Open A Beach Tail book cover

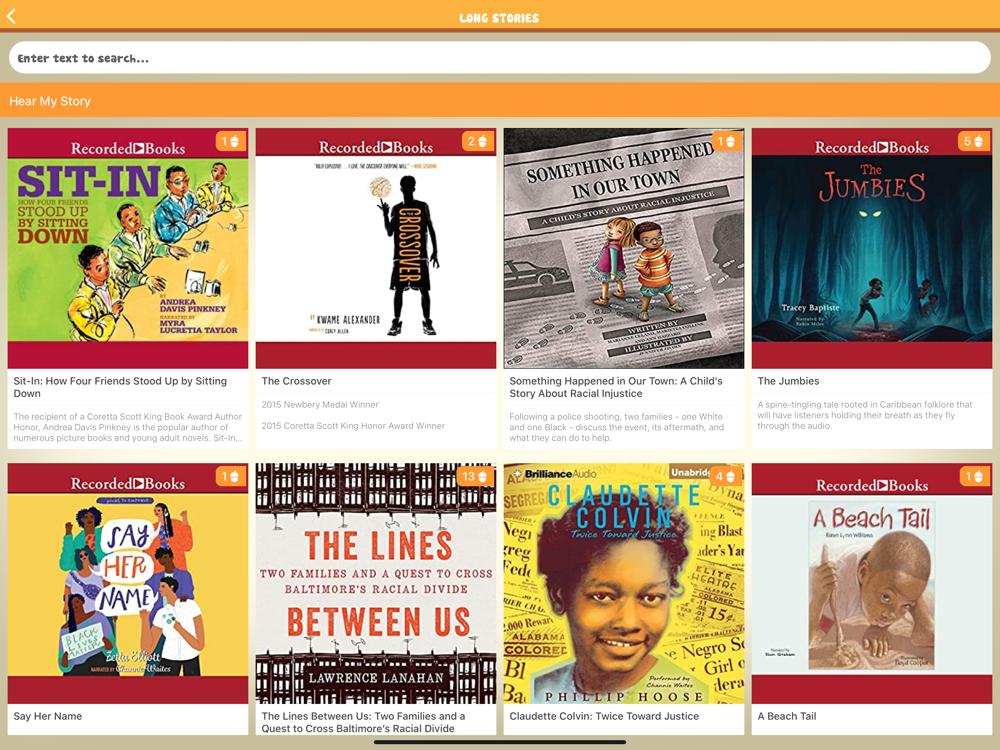872,584
